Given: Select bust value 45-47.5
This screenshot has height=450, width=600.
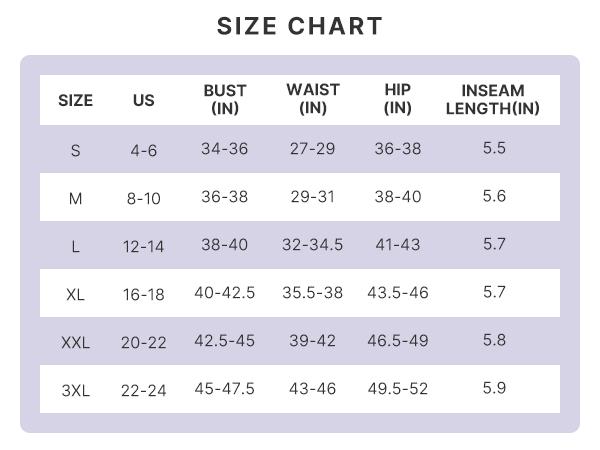Looking at the screenshot, I should [225, 389].
